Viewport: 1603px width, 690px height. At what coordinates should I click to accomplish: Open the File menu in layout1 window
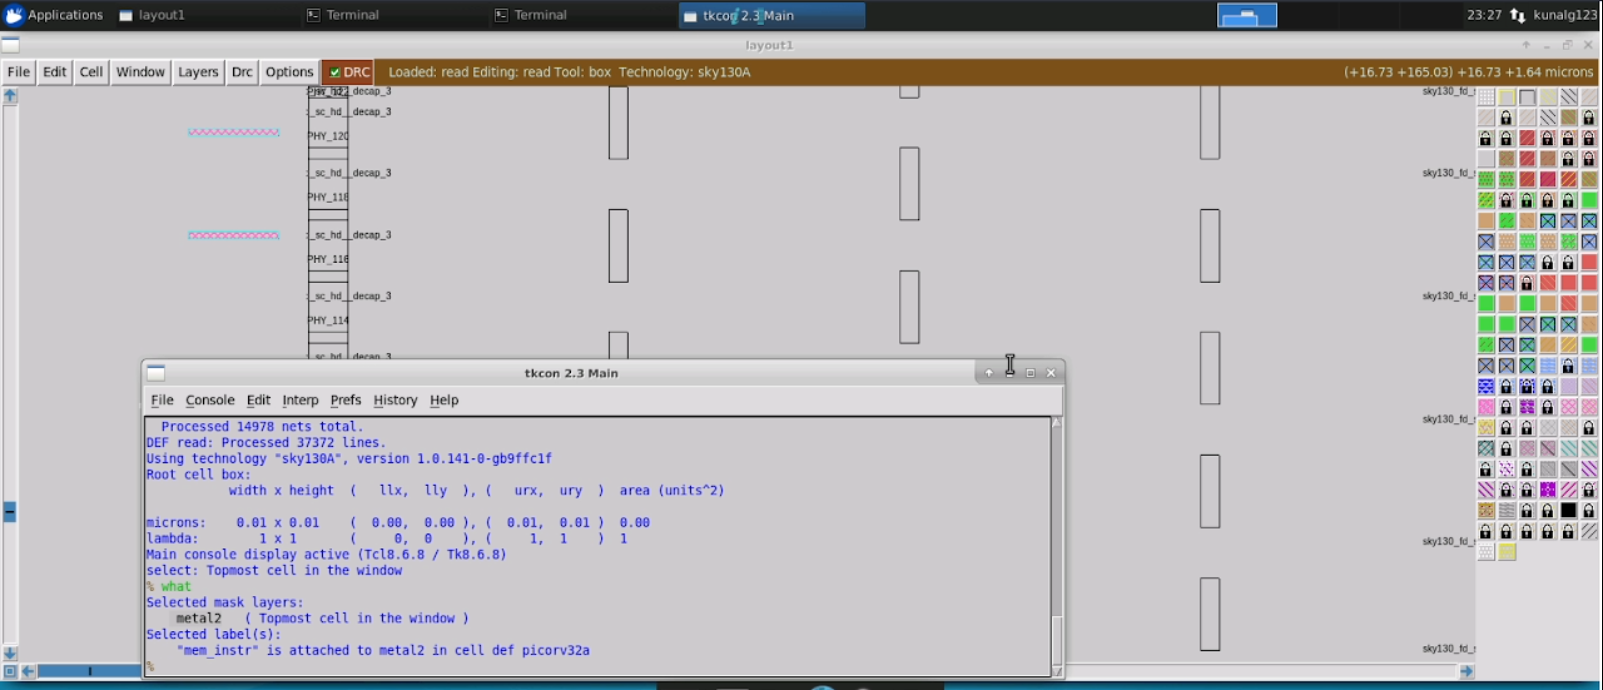[x=19, y=72]
